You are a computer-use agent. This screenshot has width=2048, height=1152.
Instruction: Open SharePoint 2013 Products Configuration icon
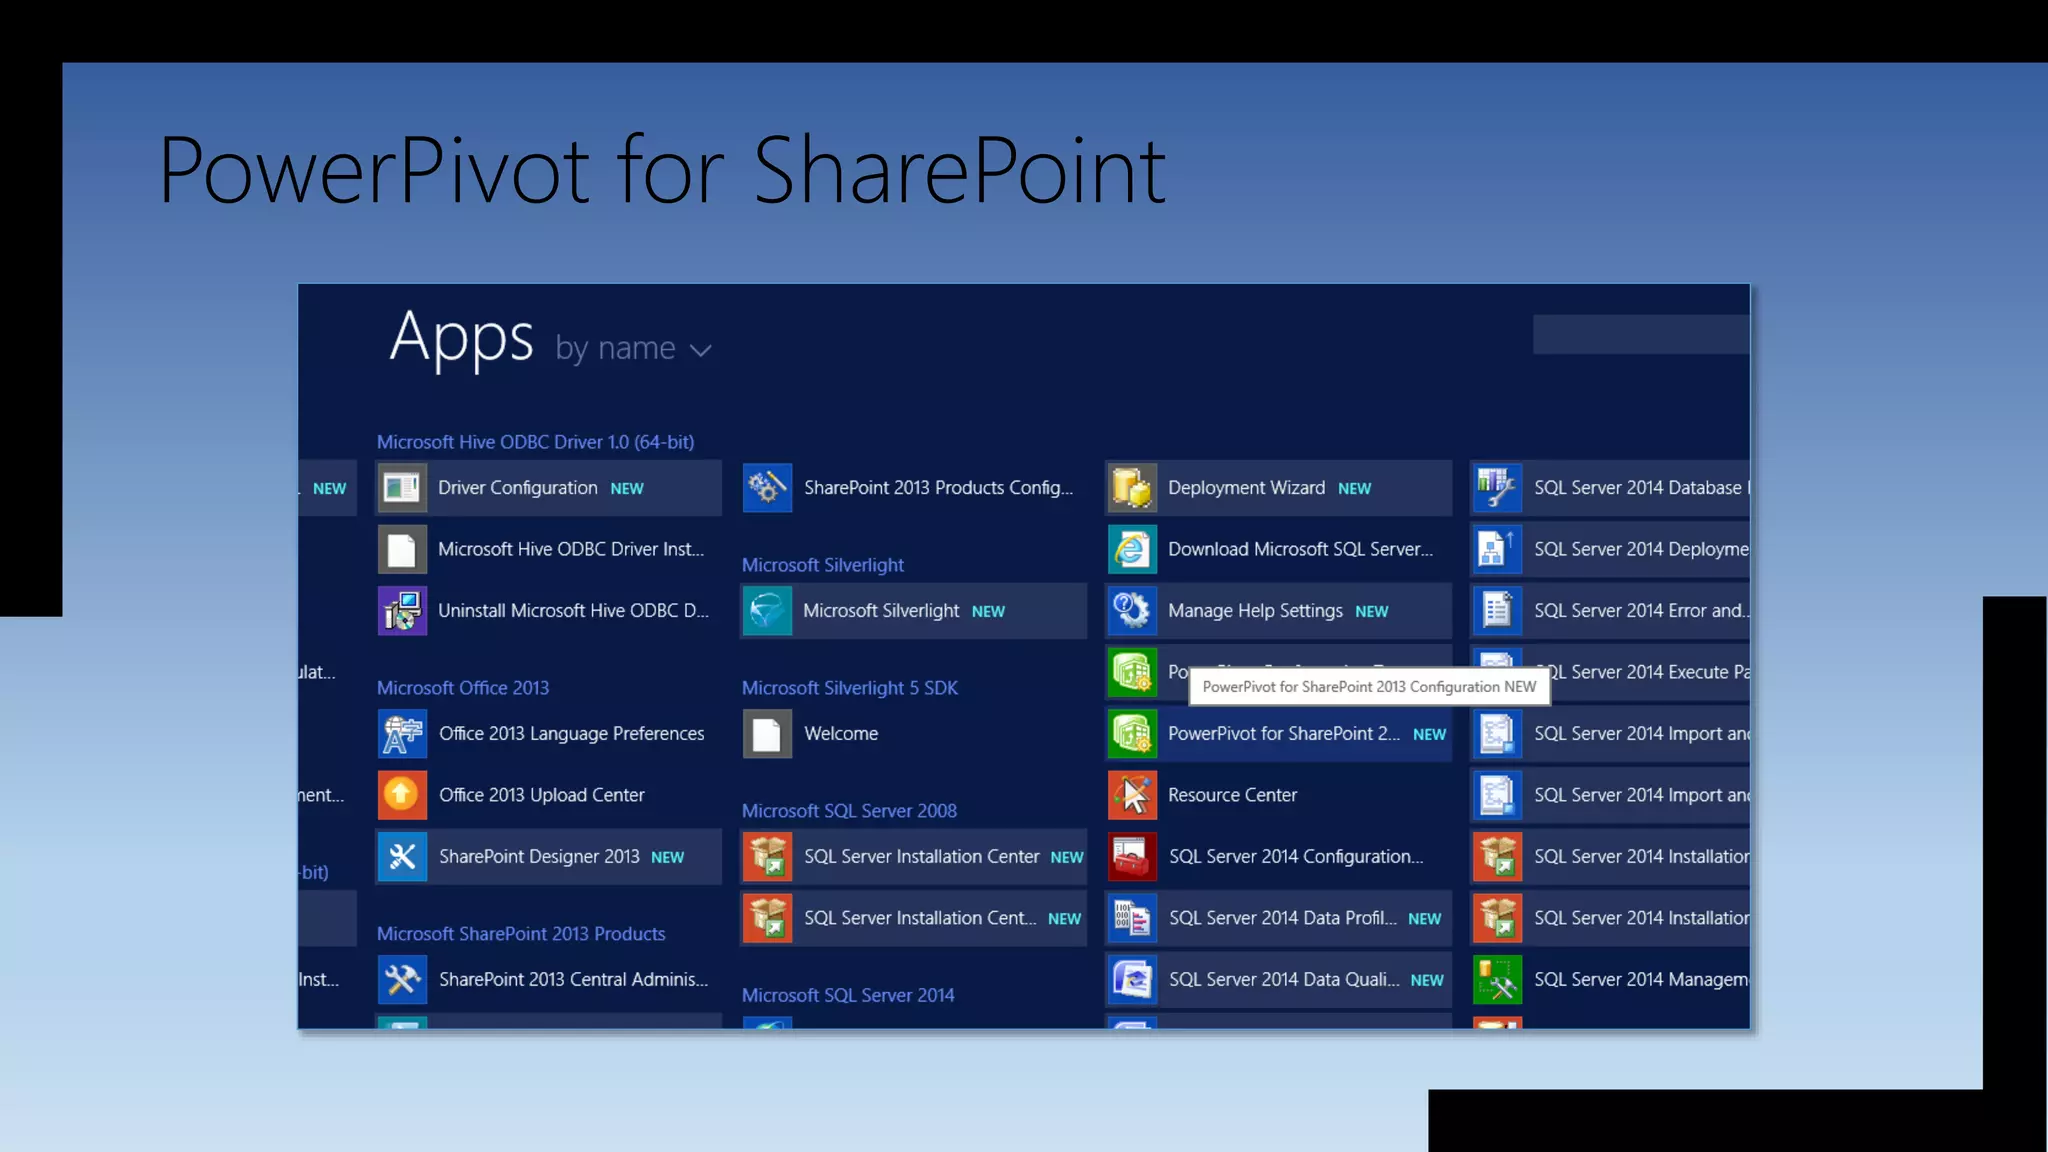767,488
